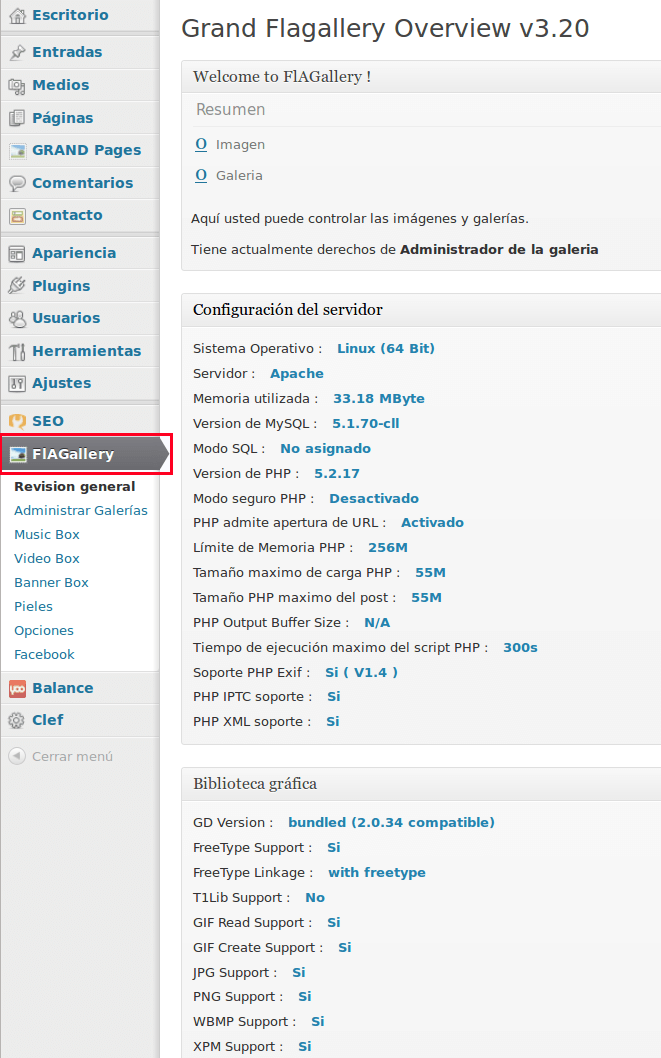Click the Contacto form icon
This screenshot has width=661, height=1058.
tap(17, 216)
